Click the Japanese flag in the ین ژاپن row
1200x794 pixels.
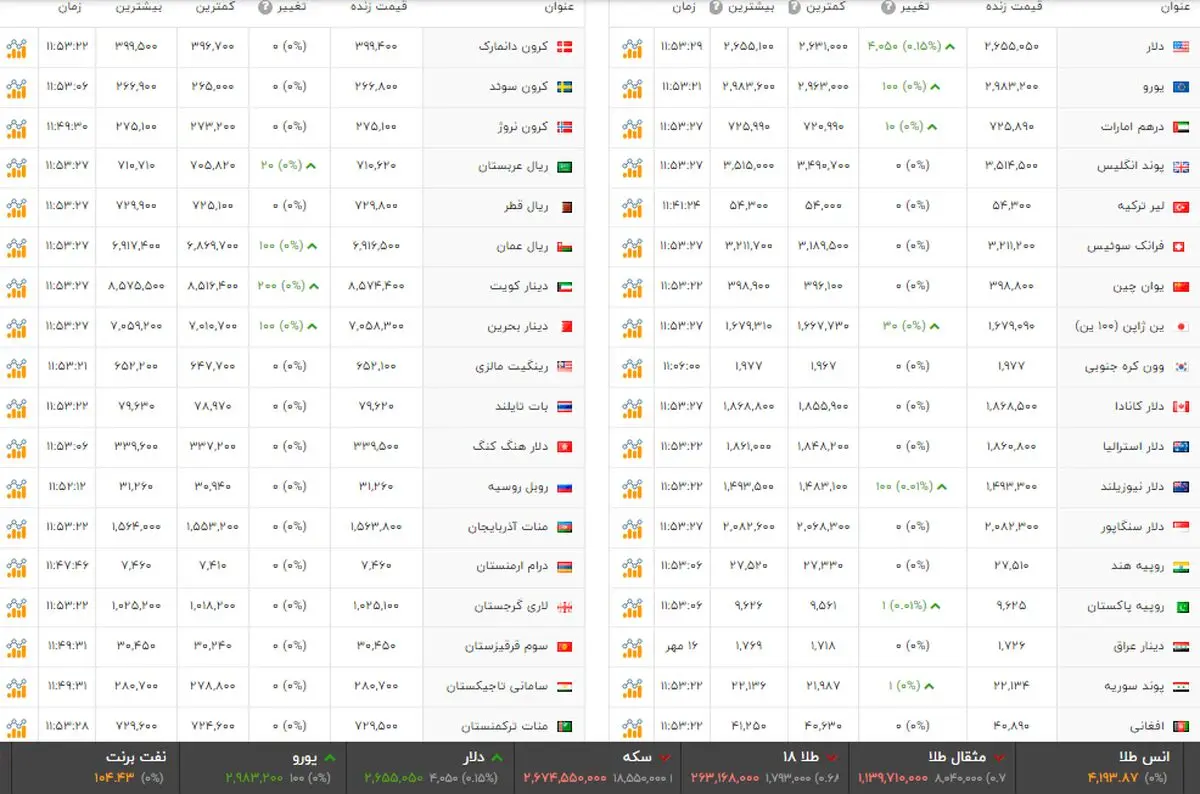point(1181,327)
